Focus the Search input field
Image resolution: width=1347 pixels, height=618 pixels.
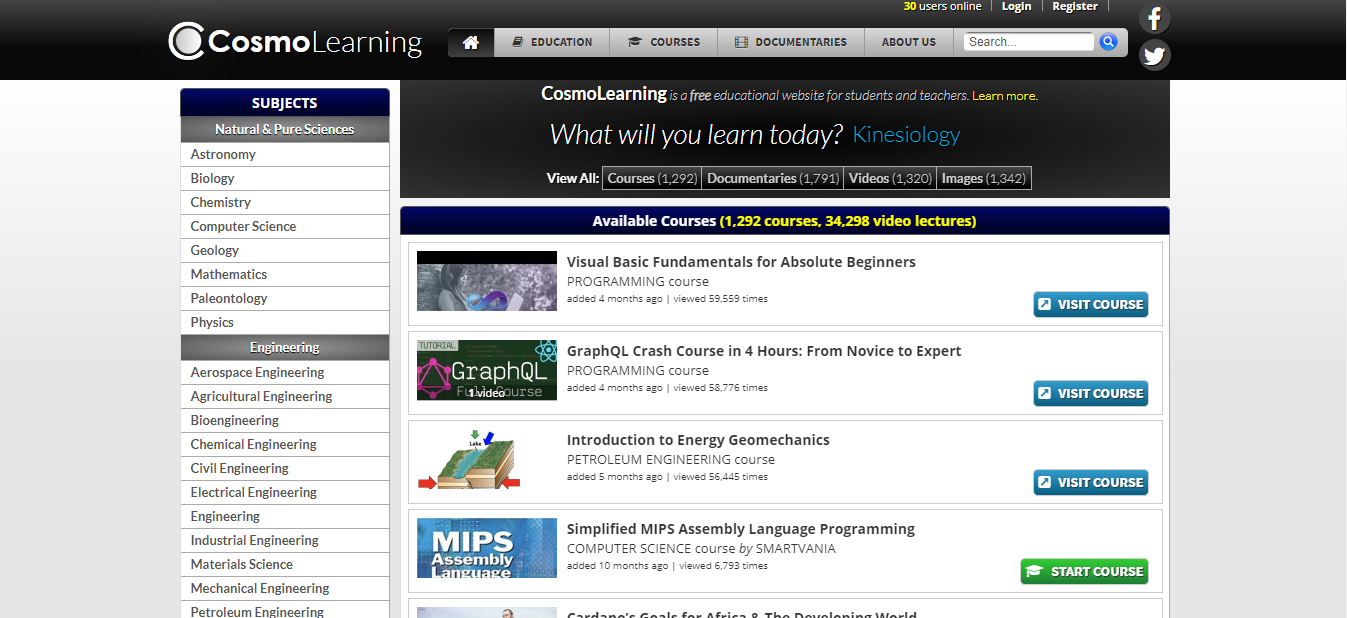pyautogui.click(x=1029, y=42)
